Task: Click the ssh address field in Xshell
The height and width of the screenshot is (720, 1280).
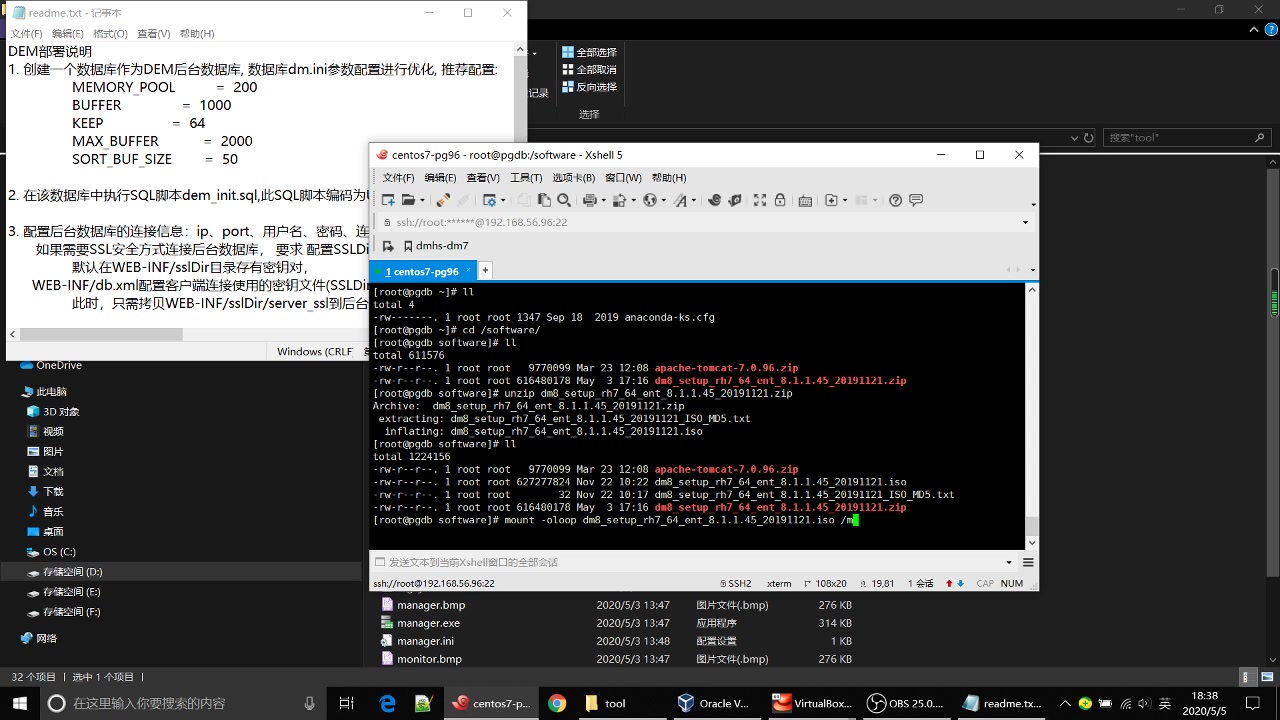Action: click(705, 223)
